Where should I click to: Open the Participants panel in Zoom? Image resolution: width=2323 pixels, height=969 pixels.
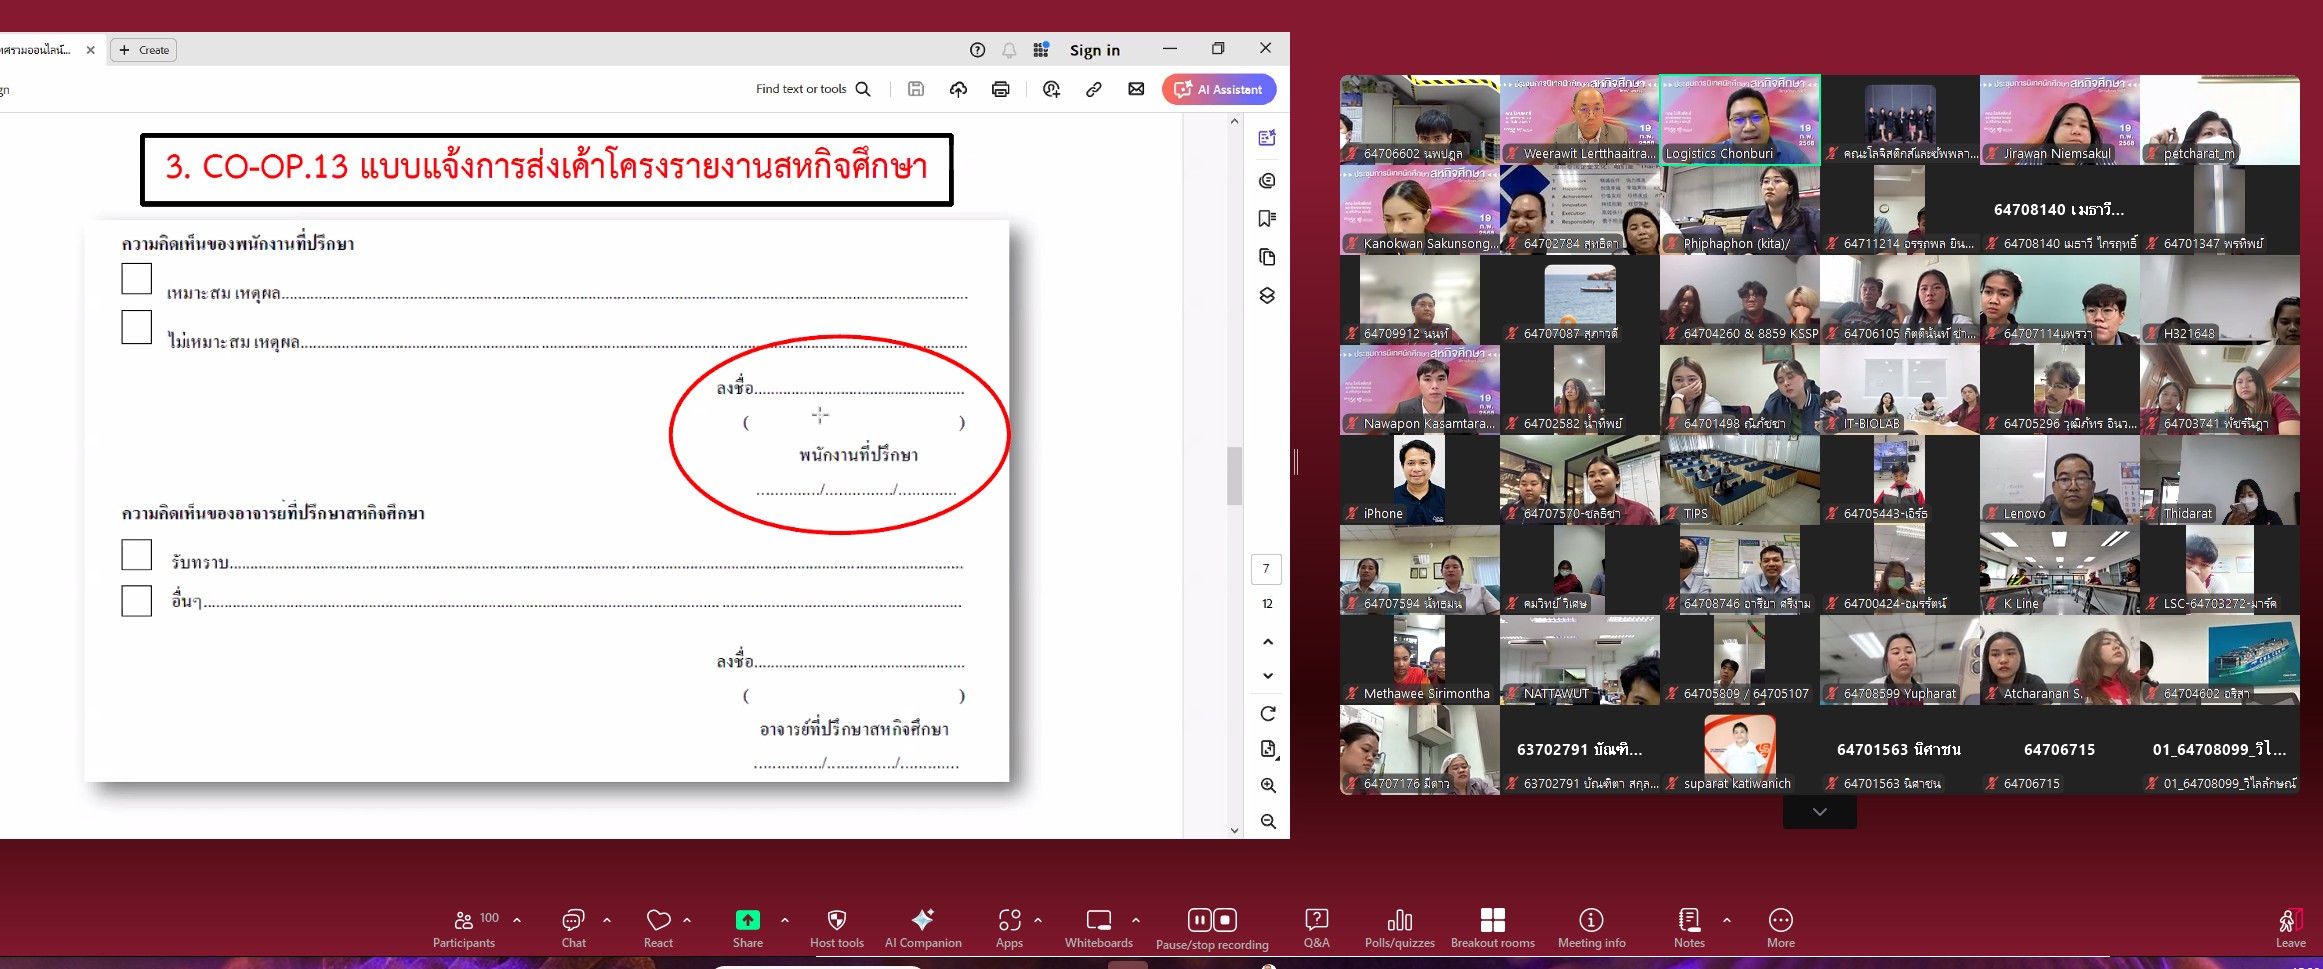[464, 928]
